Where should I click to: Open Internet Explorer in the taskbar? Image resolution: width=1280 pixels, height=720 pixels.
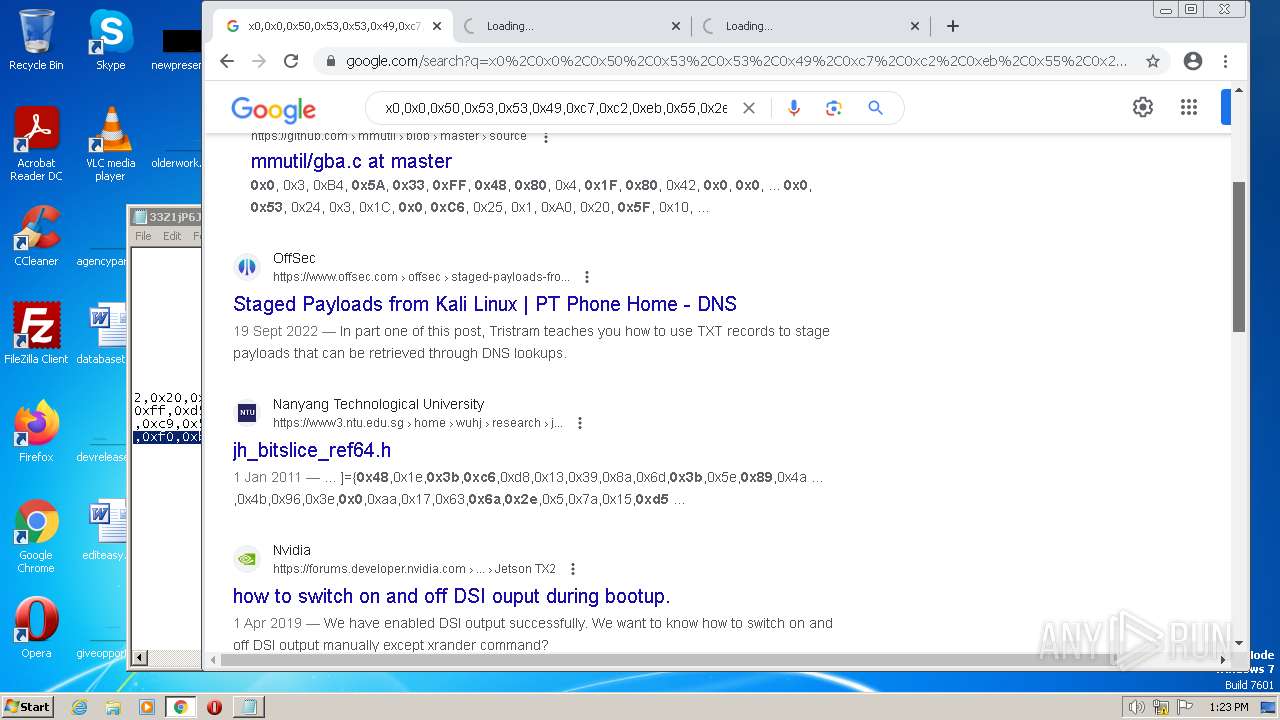click(79, 707)
